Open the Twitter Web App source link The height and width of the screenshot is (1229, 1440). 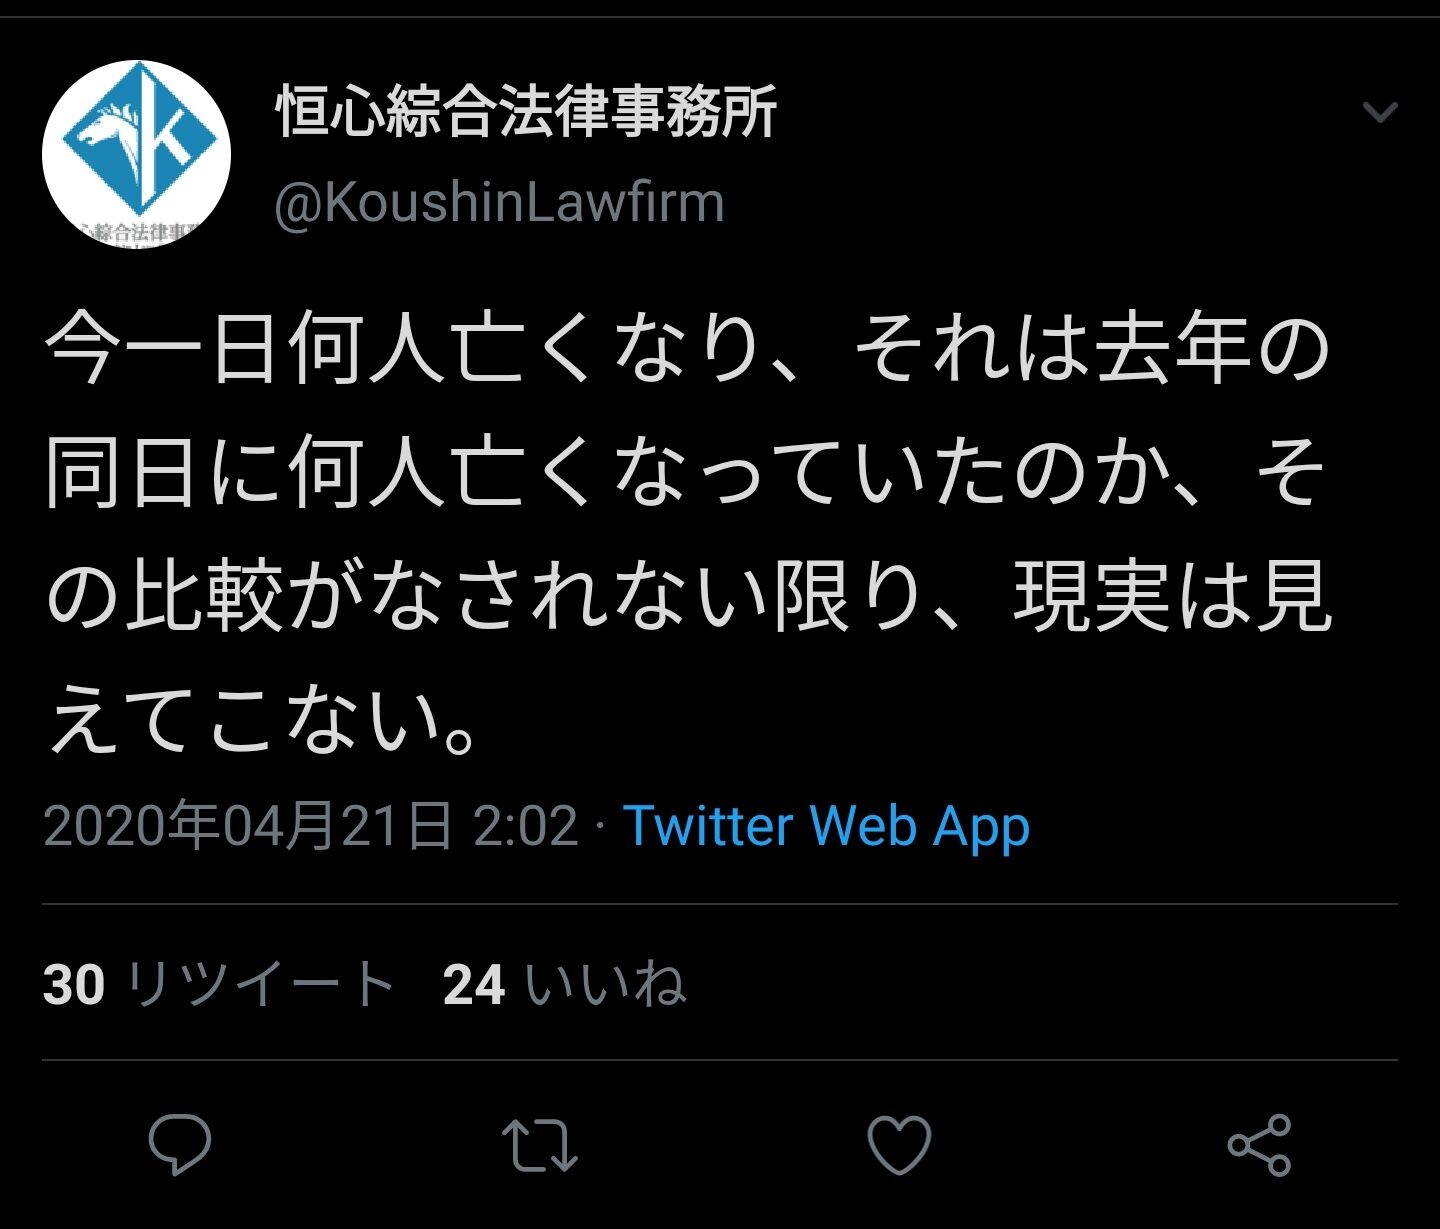point(826,827)
